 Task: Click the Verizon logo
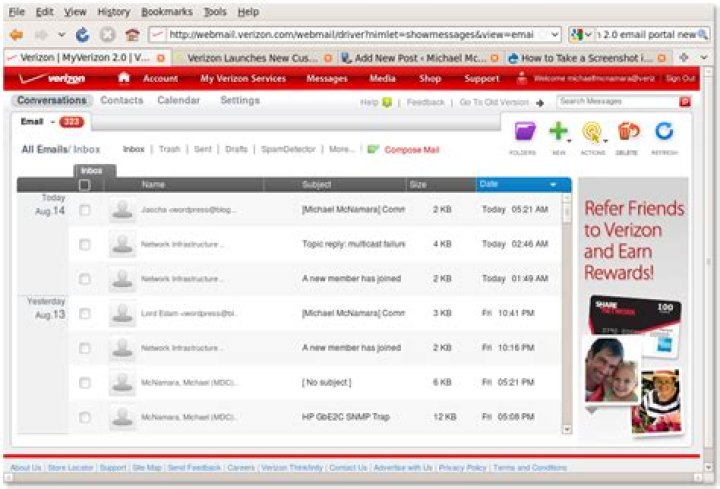(x=52, y=79)
